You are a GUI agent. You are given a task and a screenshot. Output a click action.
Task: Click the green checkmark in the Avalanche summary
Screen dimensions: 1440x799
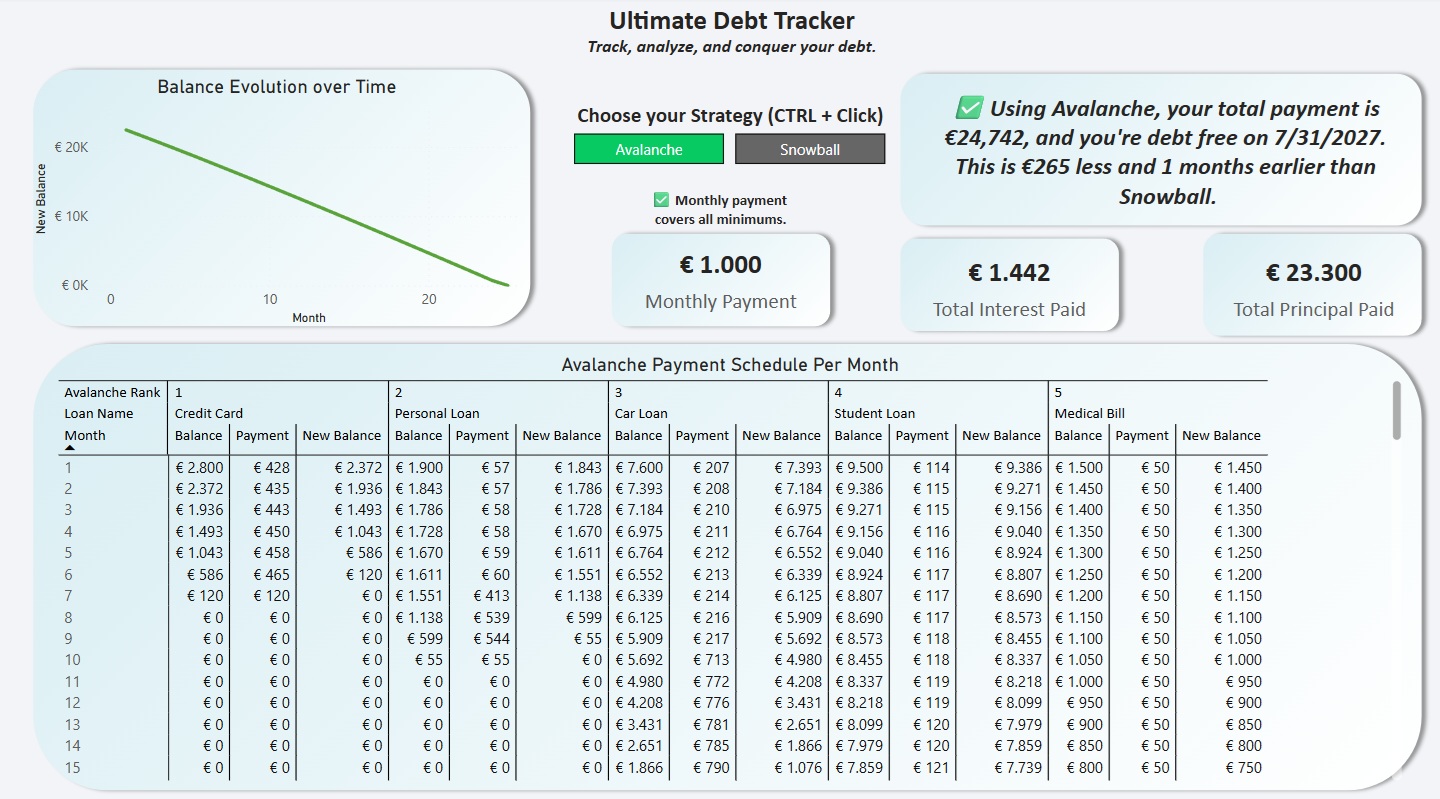tap(969, 107)
